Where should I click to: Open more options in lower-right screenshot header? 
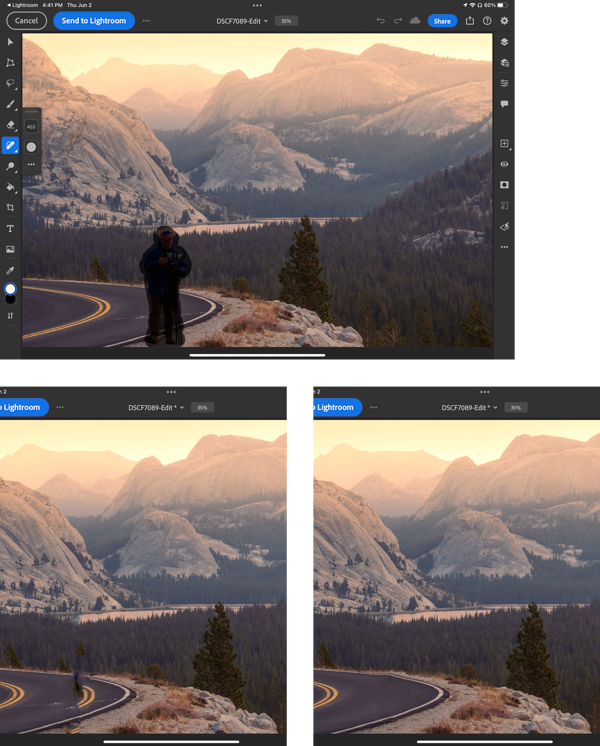(x=374, y=407)
